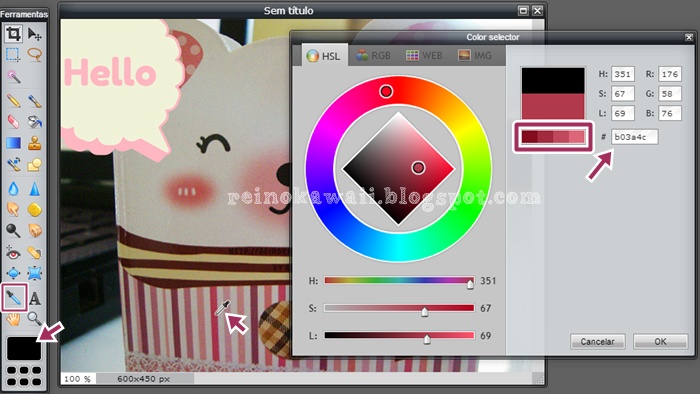Select the Brush tool

point(34,101)
